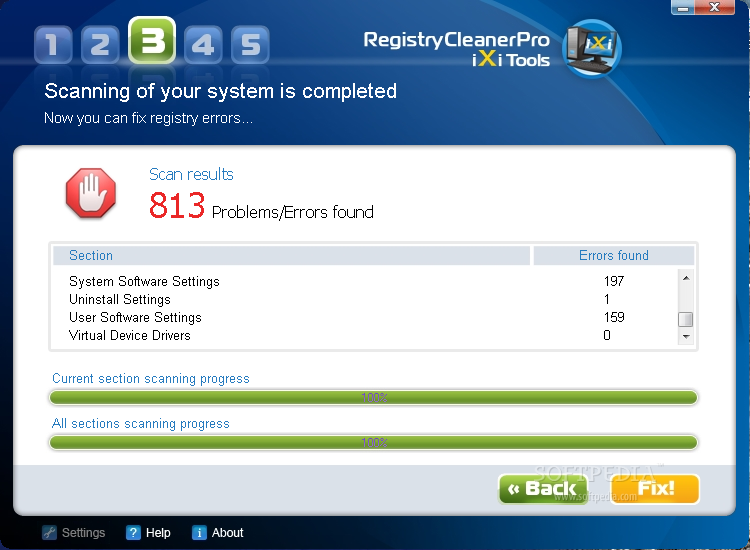Select the highlighted green step 3 icon

(152, 40)
